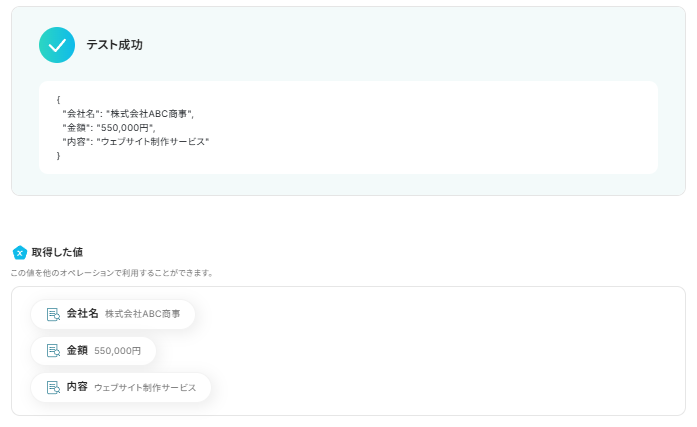Image resolution: width=697 pixels, height=427 pixels.
Task: Click the document icon on 金額 chip
Action: (x=54, y=351)
